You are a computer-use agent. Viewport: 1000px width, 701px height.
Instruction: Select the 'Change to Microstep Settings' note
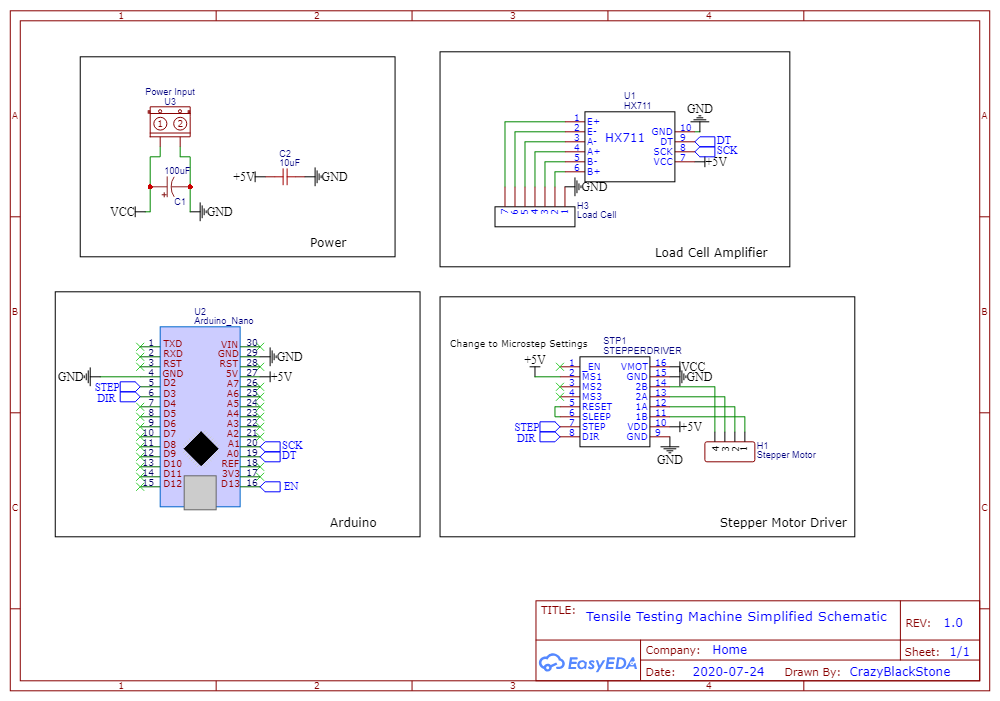click(518, 344)
